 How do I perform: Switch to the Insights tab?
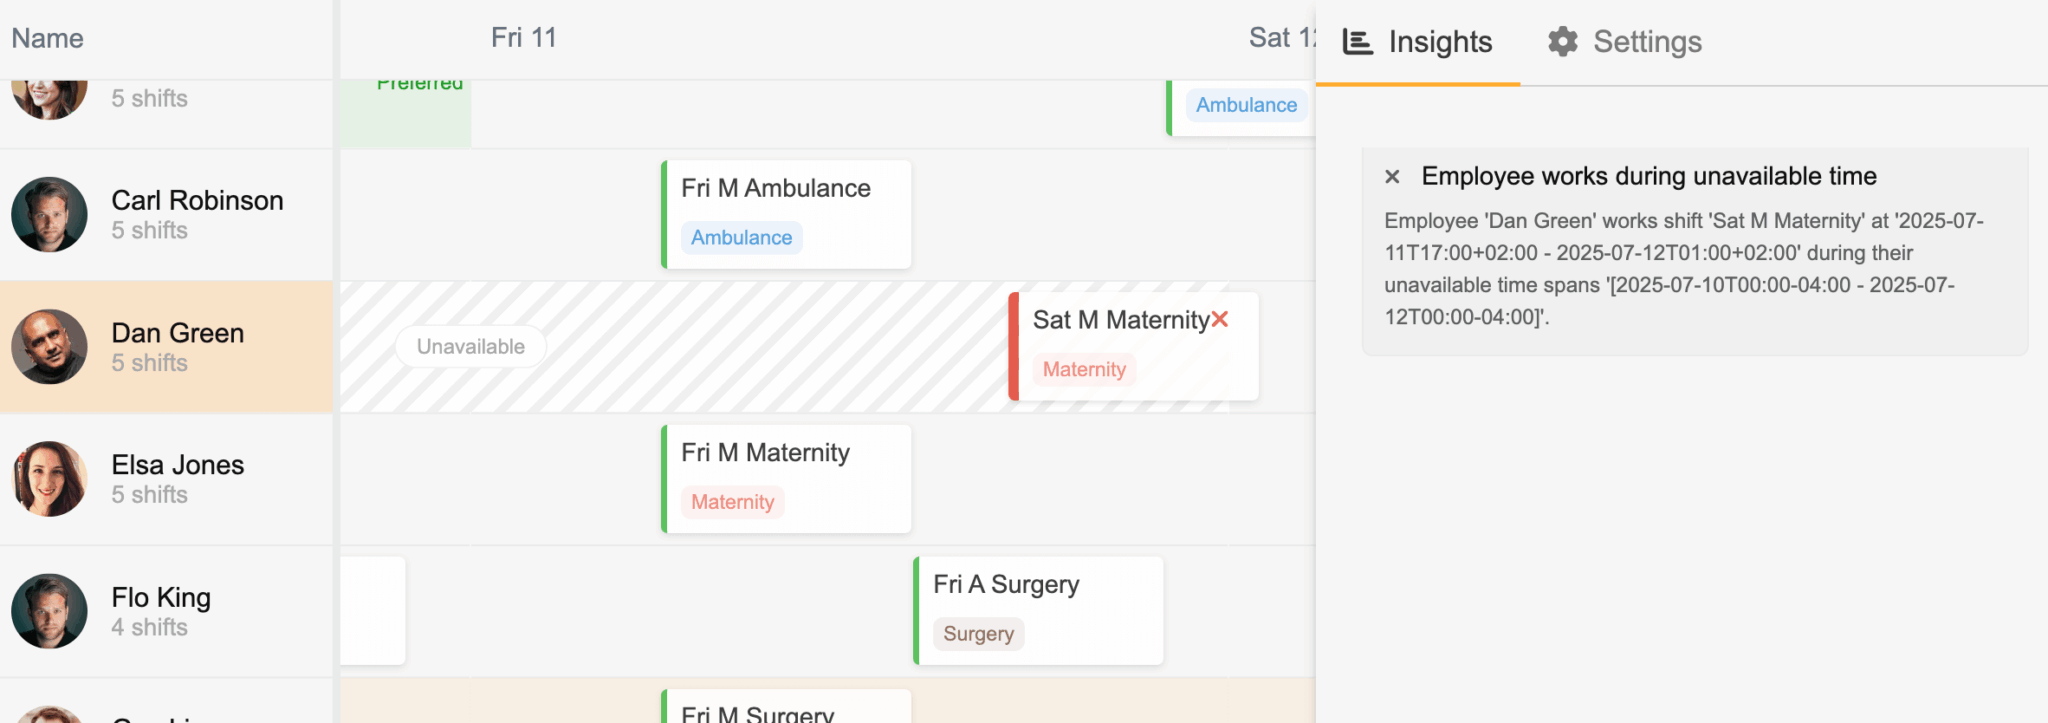click(x=1417, y=42)
